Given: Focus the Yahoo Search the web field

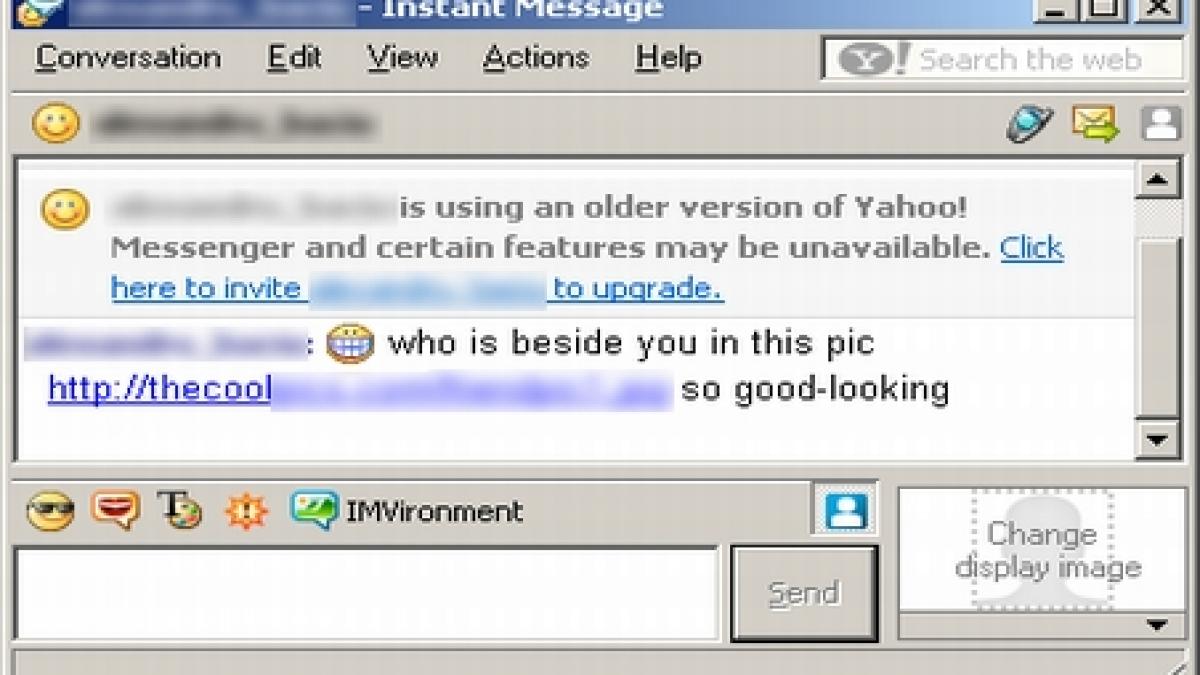Looking at the screenshot, I should click(1000, 59).
